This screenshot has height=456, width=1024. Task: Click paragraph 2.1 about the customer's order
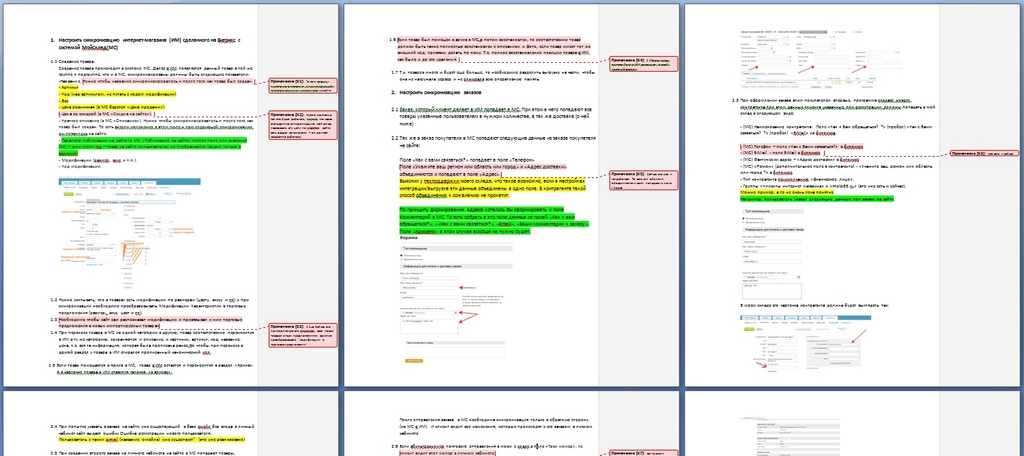492,118
